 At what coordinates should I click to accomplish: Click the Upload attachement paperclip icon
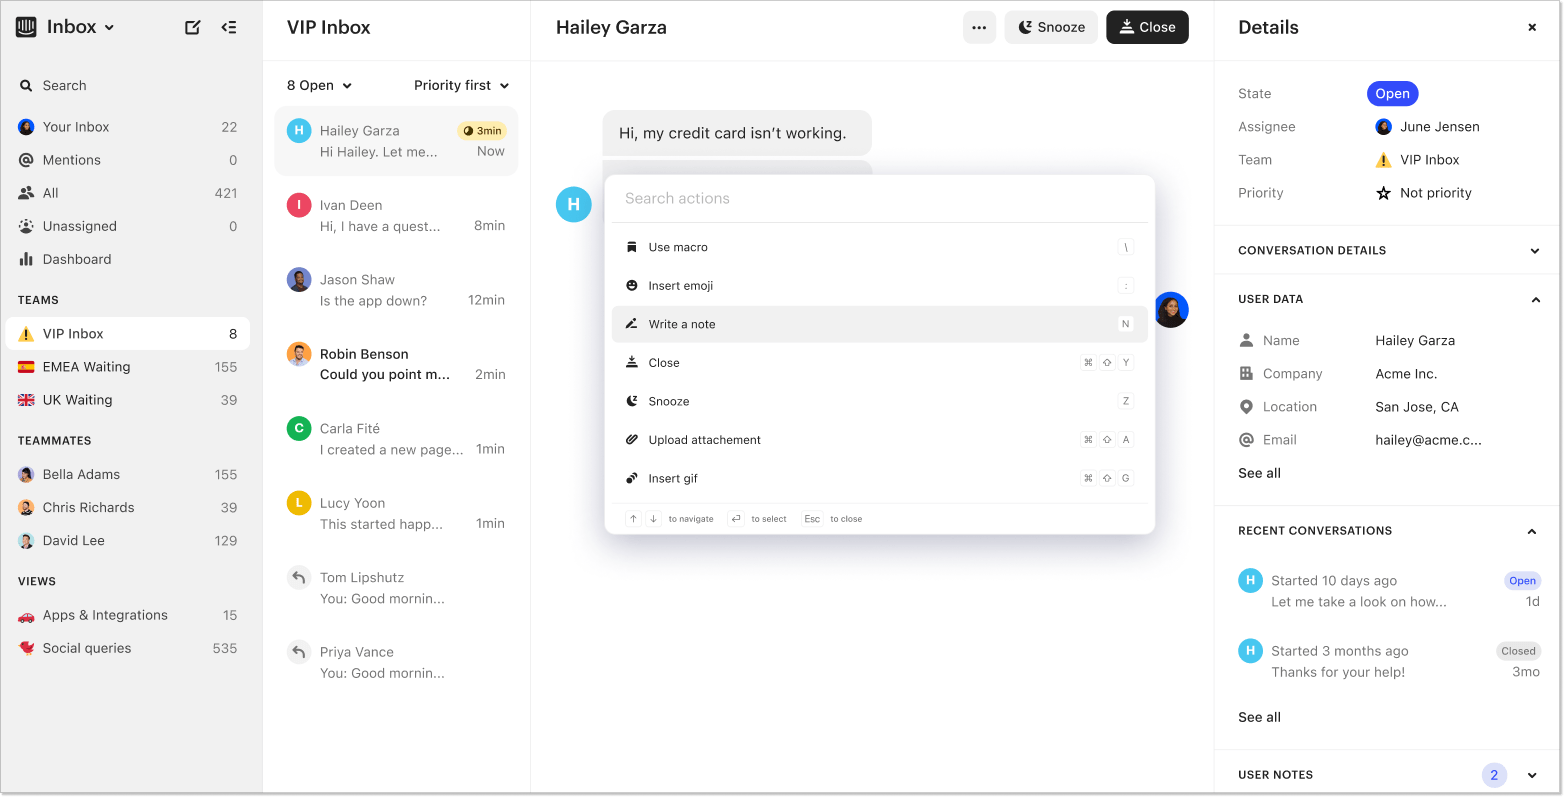point(632,440)
